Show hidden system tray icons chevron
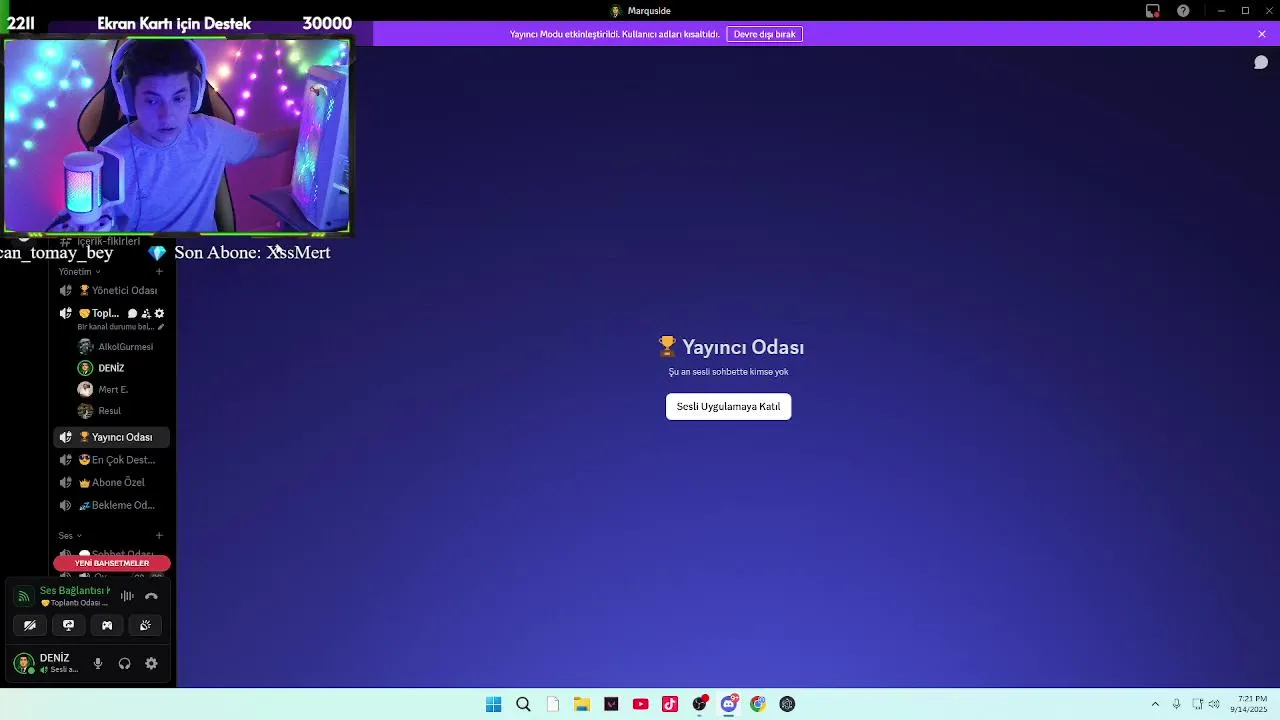1280x720 pixels. [1155, 704]
